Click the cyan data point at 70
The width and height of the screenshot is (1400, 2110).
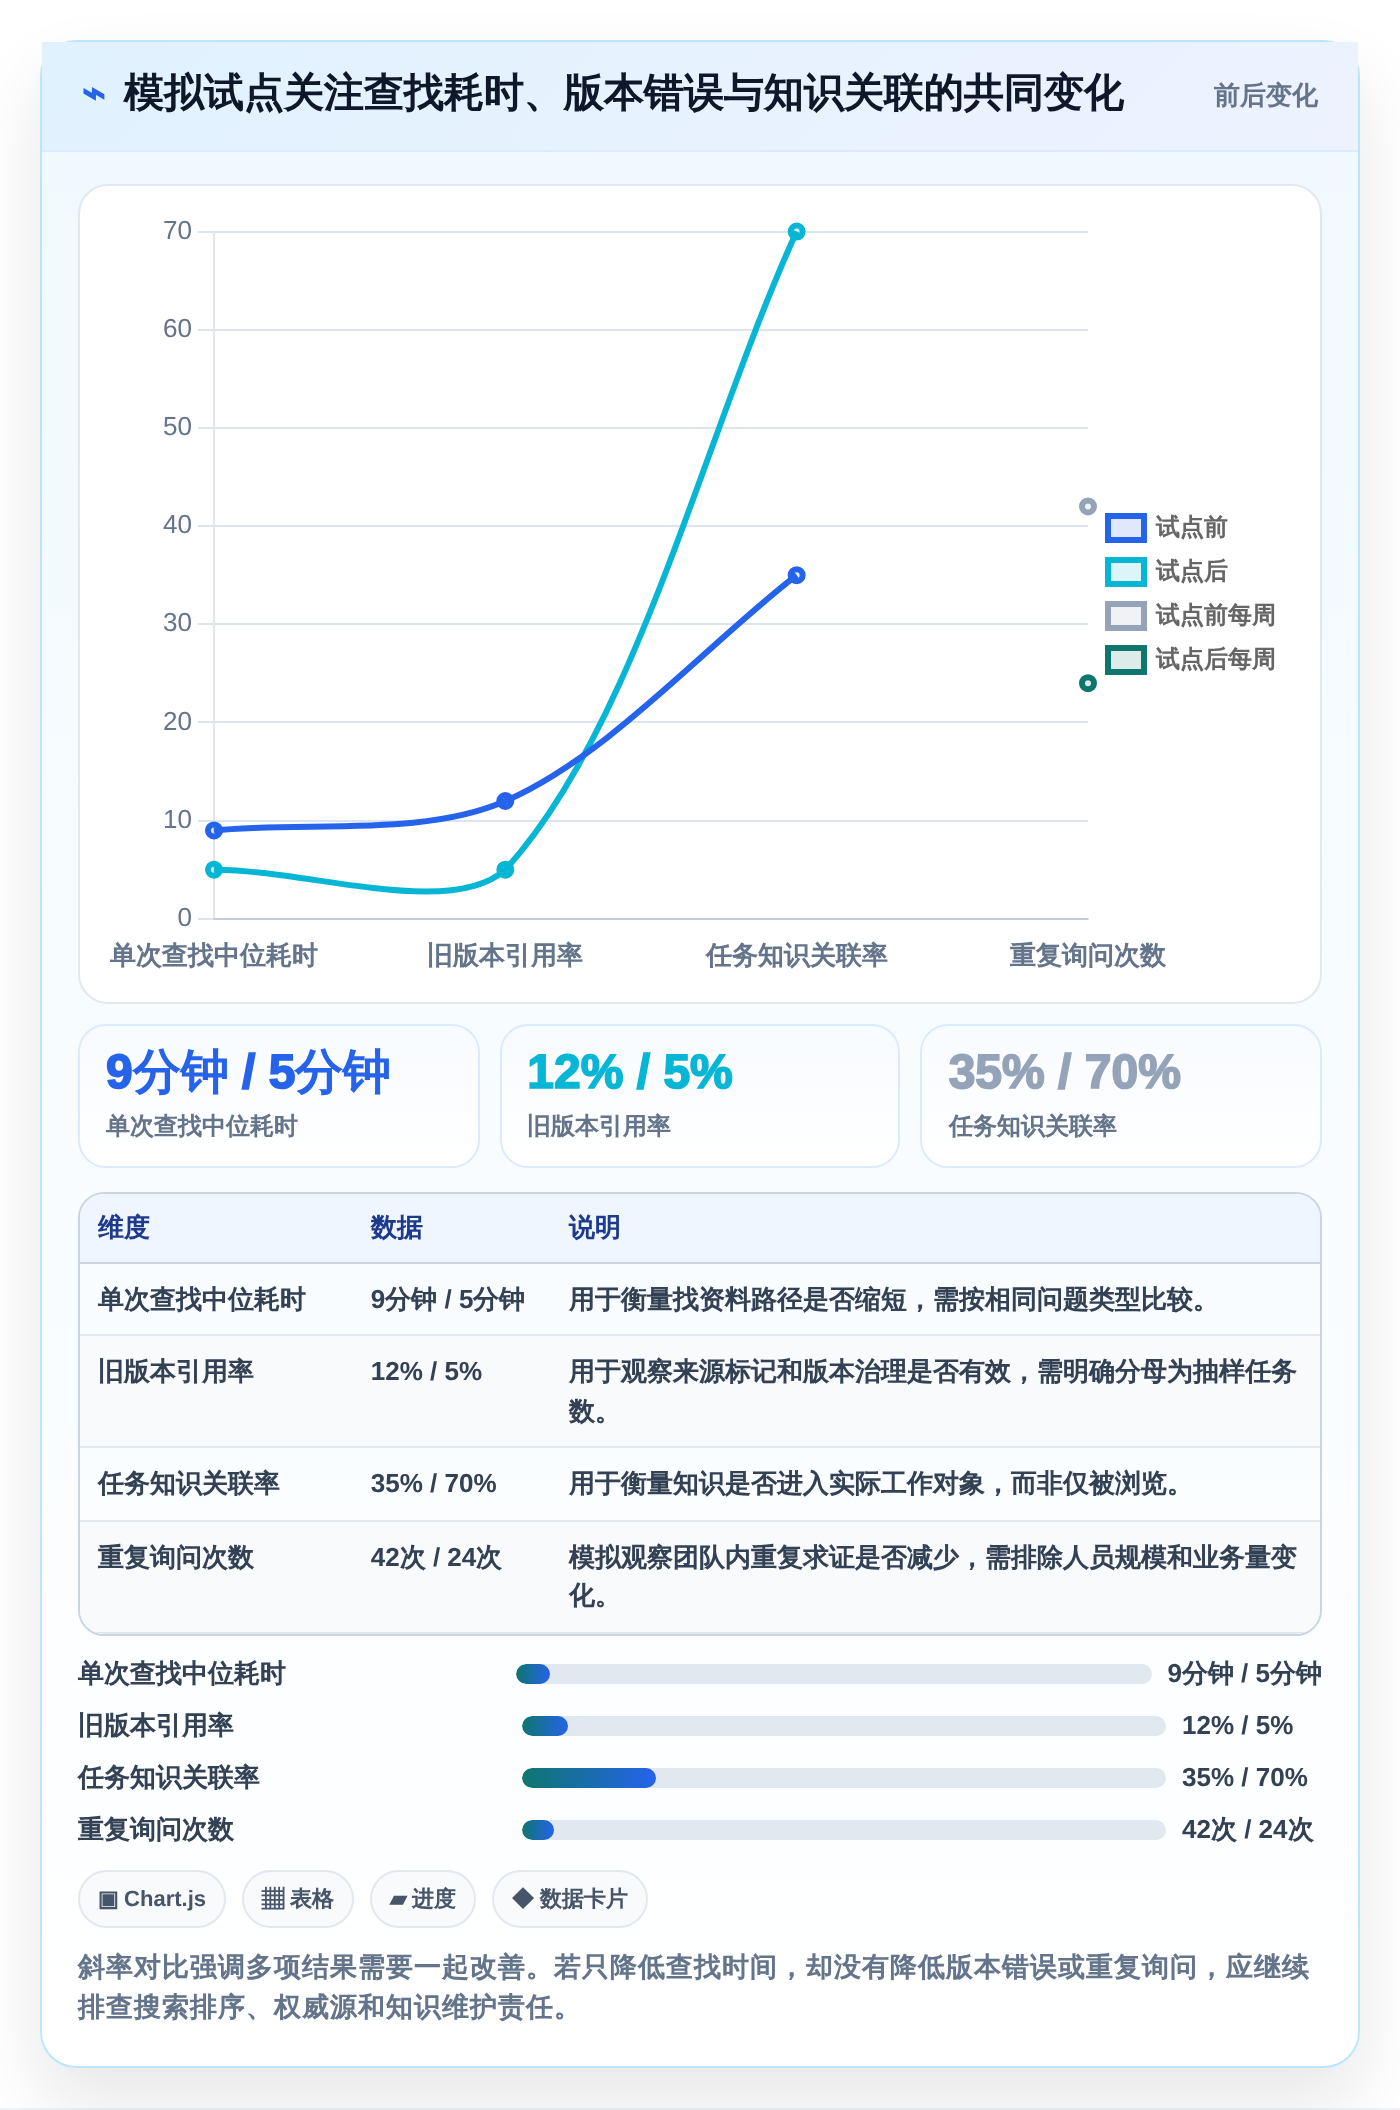[796, 232]
